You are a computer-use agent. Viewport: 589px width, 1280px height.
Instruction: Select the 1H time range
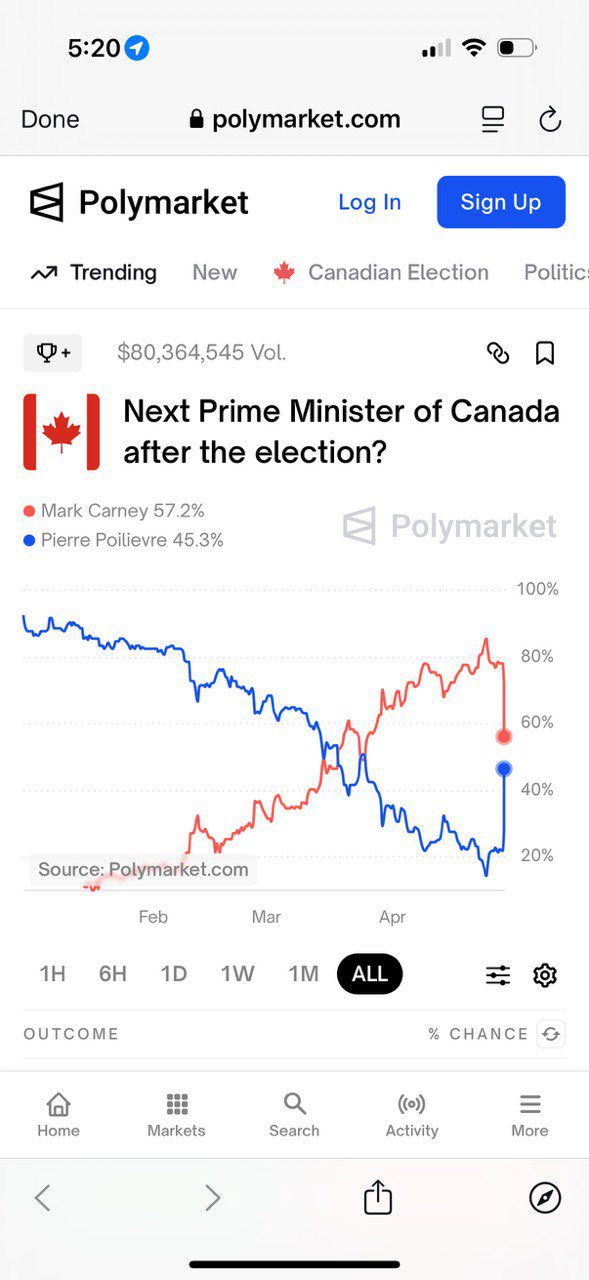(52, 974)
